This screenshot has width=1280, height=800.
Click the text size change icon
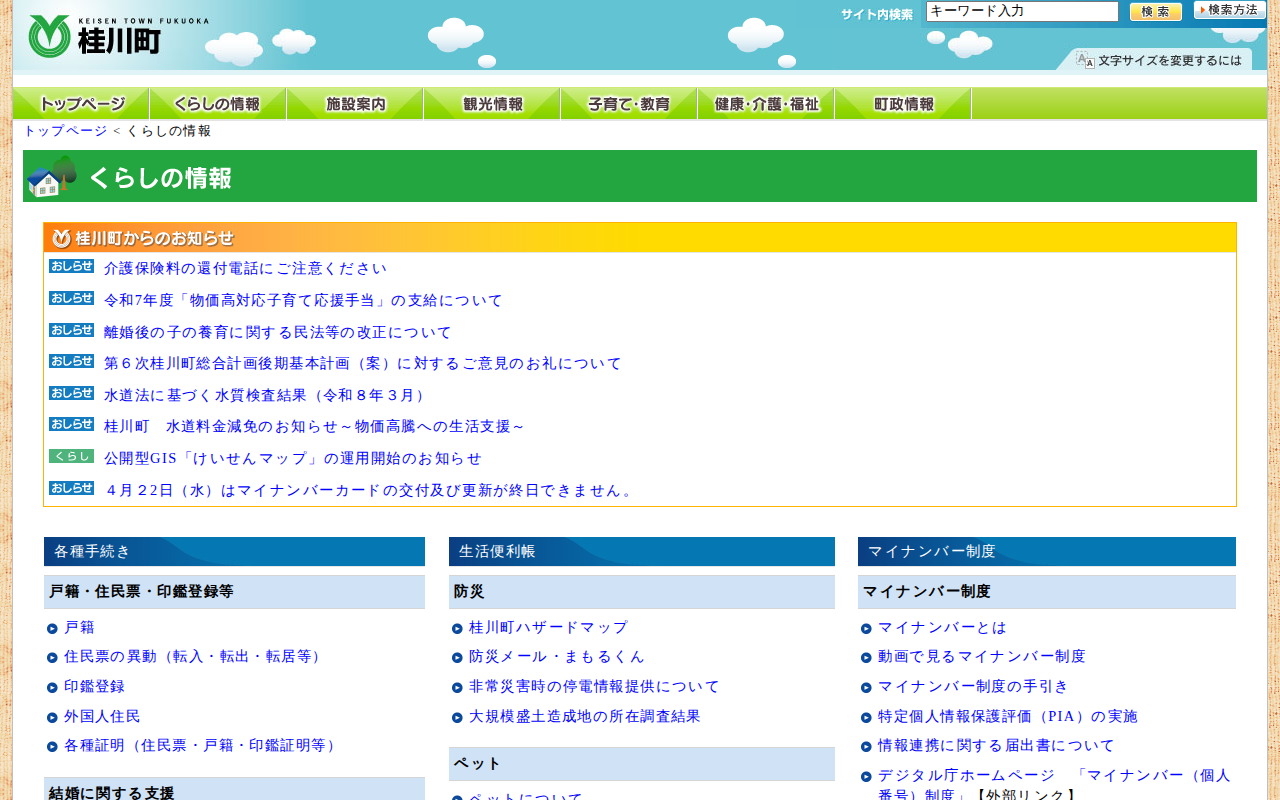pyautogui.click(x=1085, y=60)
